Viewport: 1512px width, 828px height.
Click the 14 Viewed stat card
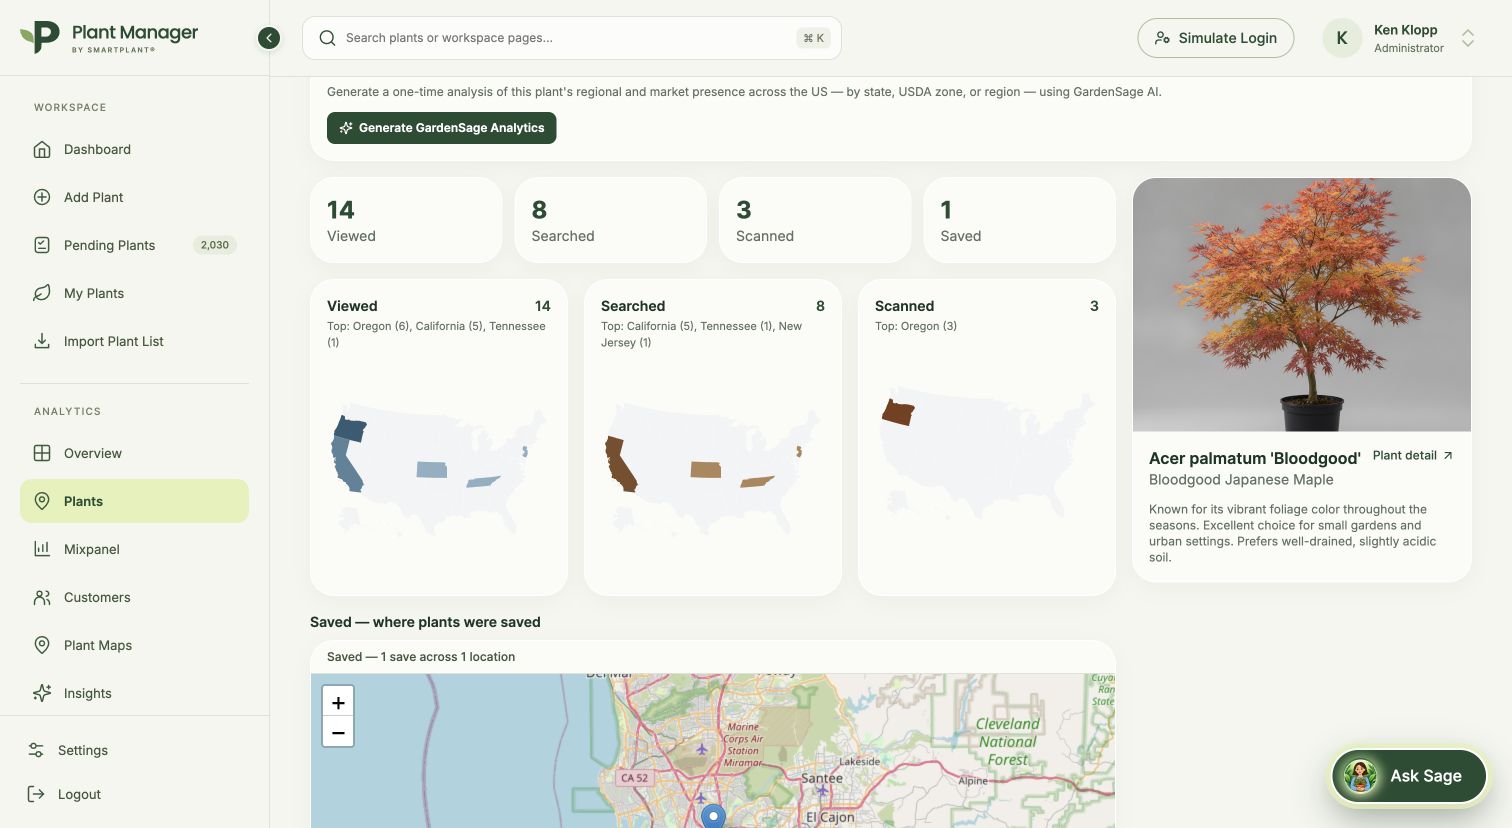[406, 220]
